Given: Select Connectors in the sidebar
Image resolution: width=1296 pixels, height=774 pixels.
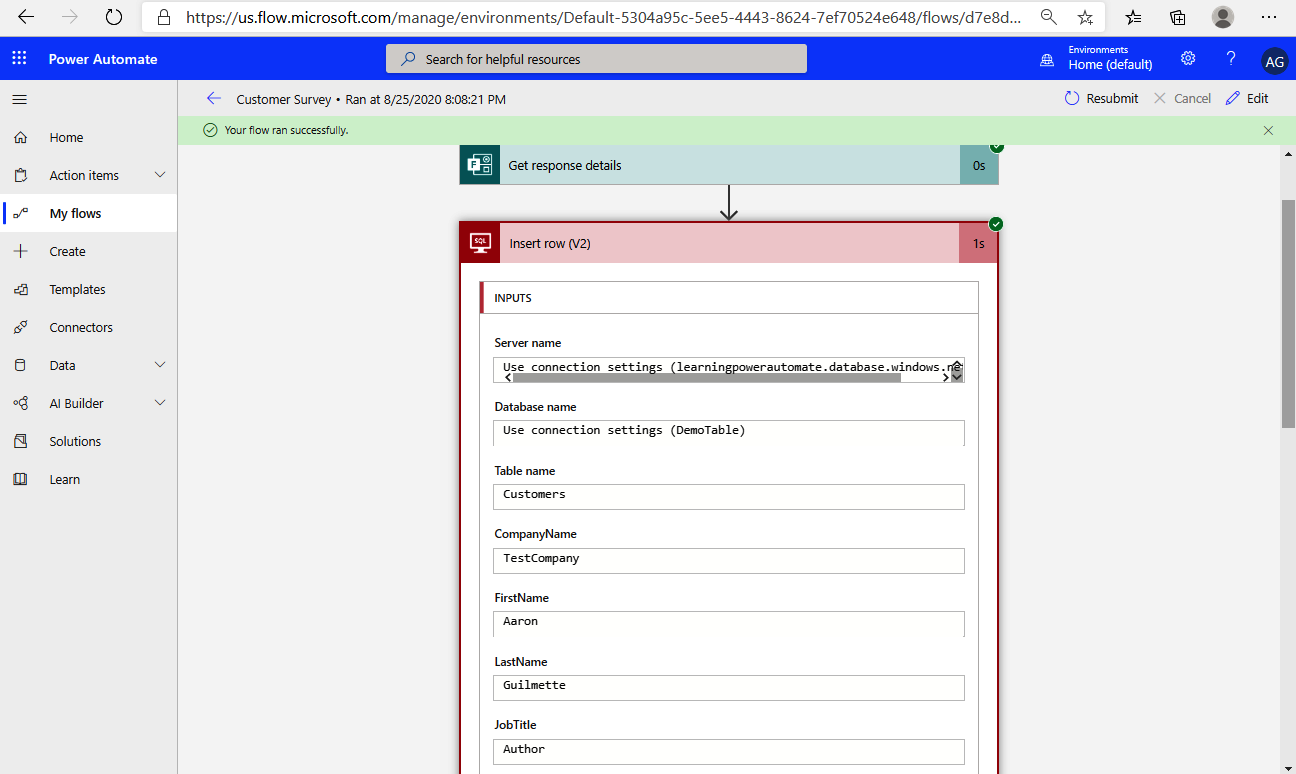Looking at the screenshot, I should tap(81, 328).
